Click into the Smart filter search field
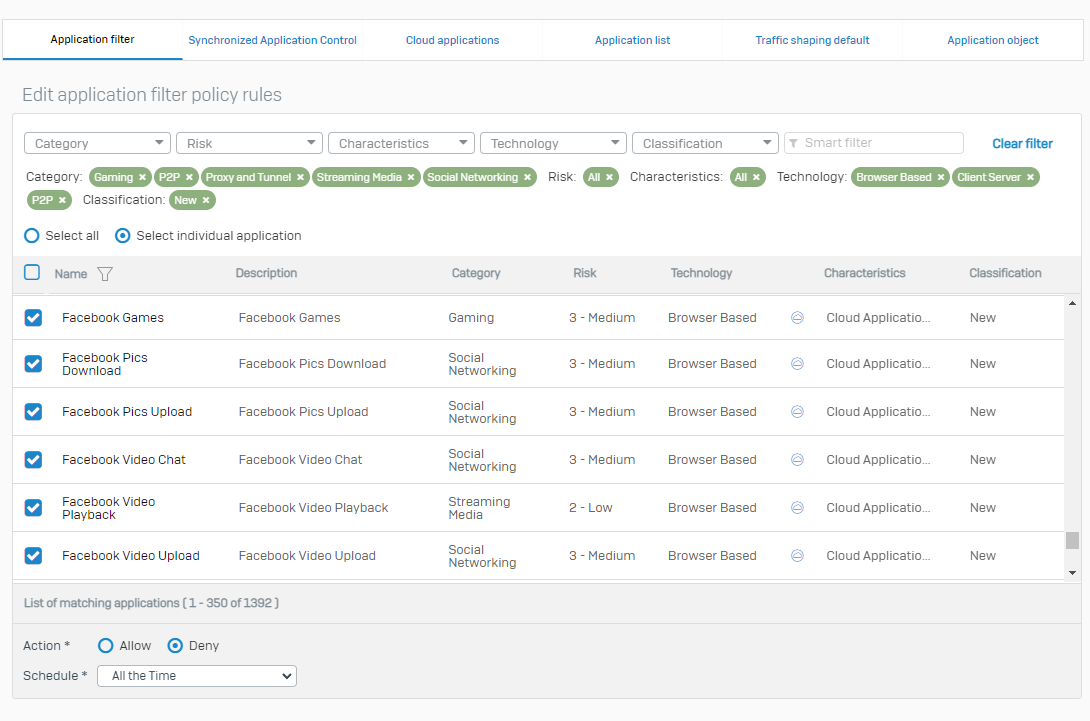The image size is (1090, 721). coord(874,143)
